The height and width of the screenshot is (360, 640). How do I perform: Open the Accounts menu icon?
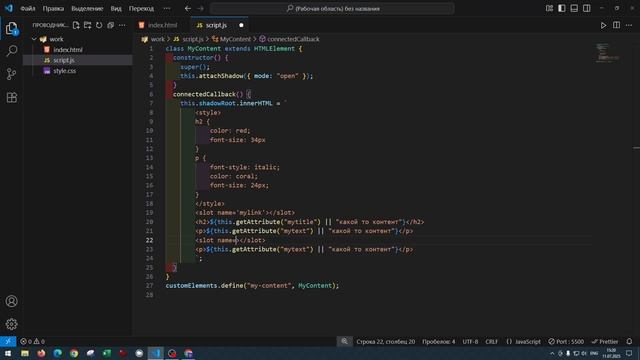(11, 301)
